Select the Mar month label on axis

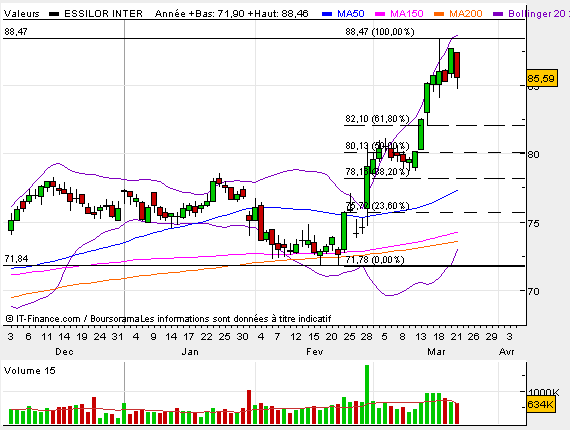pyautogui.click(x=436, y=352)
